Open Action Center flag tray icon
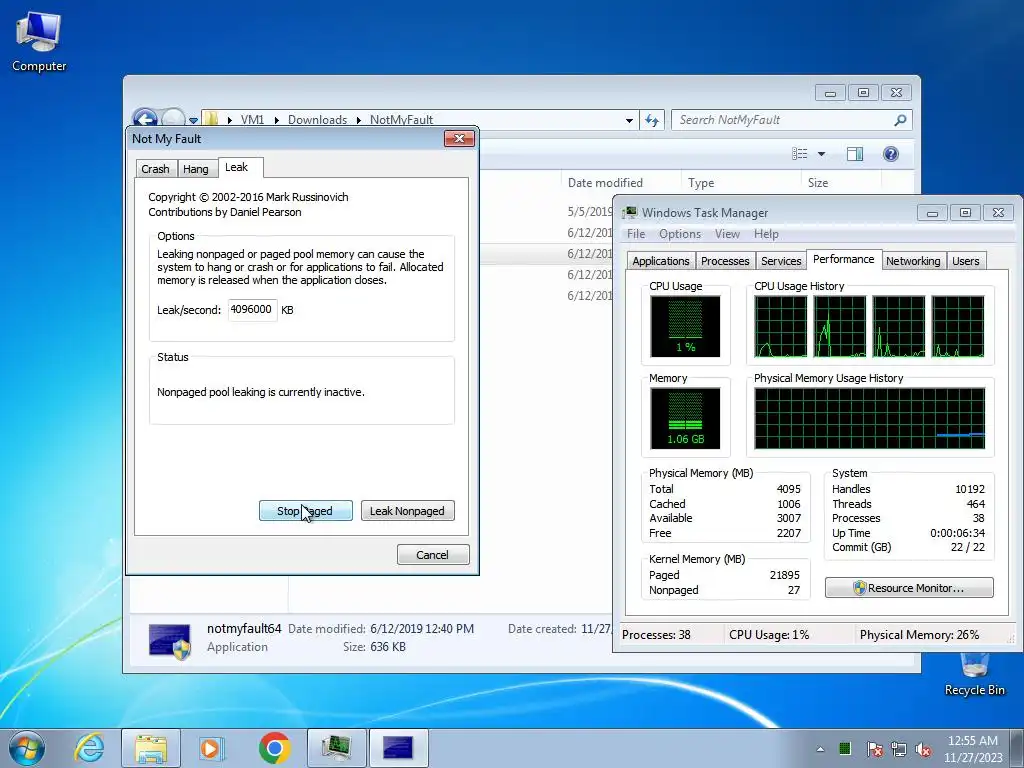The image size is (1024, 768). (x=874, y=749)
